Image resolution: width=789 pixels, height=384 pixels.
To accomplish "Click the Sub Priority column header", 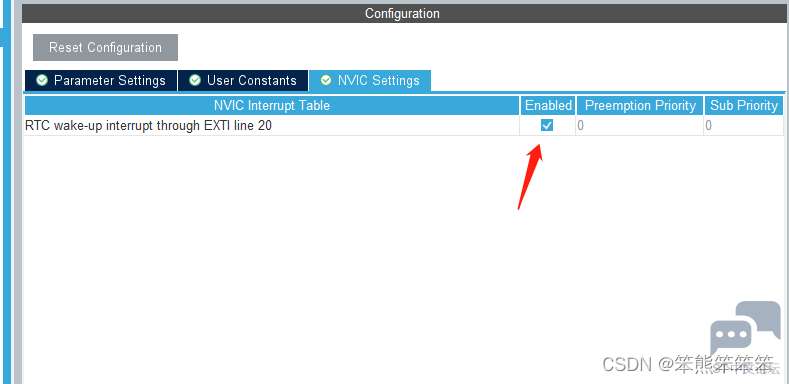I will click(x=744, y=105).
